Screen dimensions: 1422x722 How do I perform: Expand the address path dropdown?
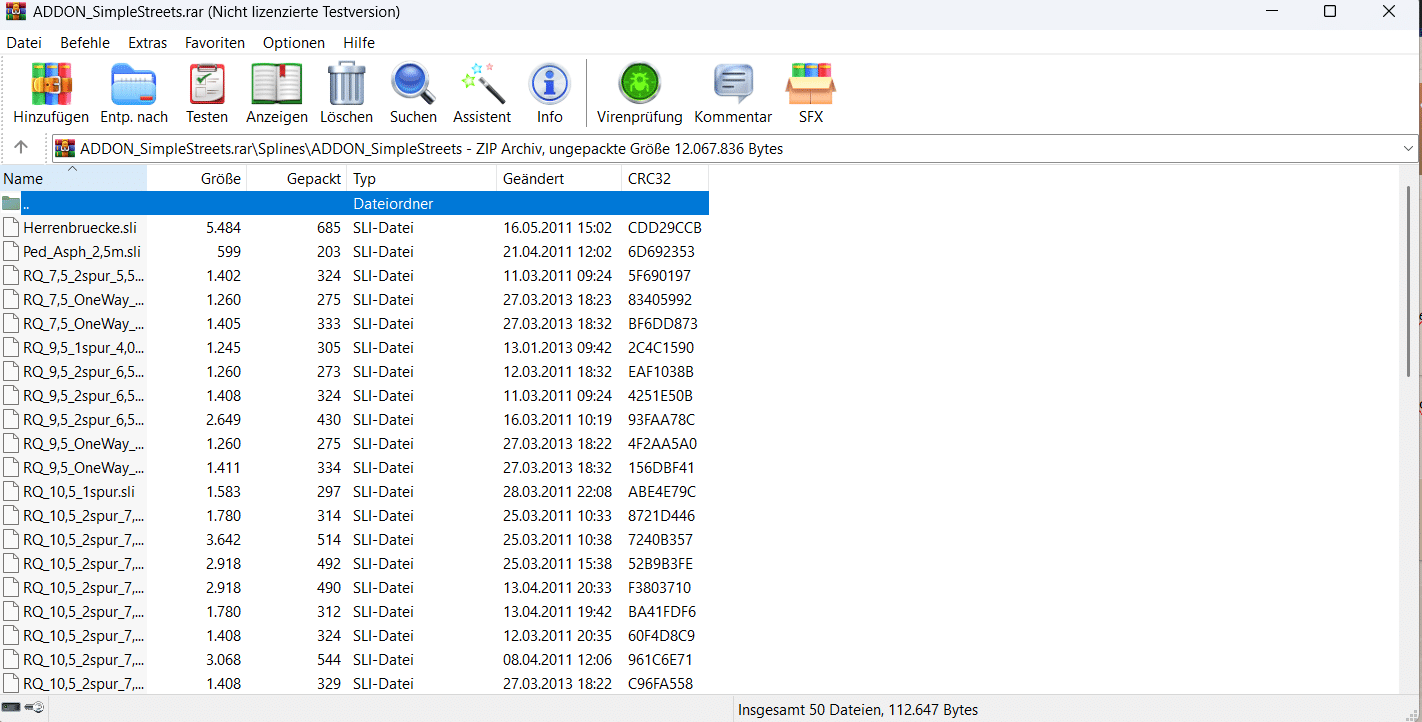pyautogui.click(x=1408, y=149)
